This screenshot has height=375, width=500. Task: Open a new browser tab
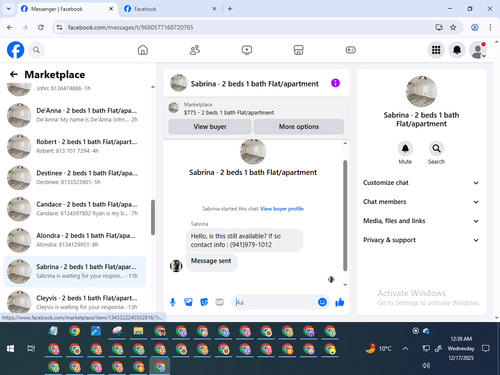tap(230, 9)
